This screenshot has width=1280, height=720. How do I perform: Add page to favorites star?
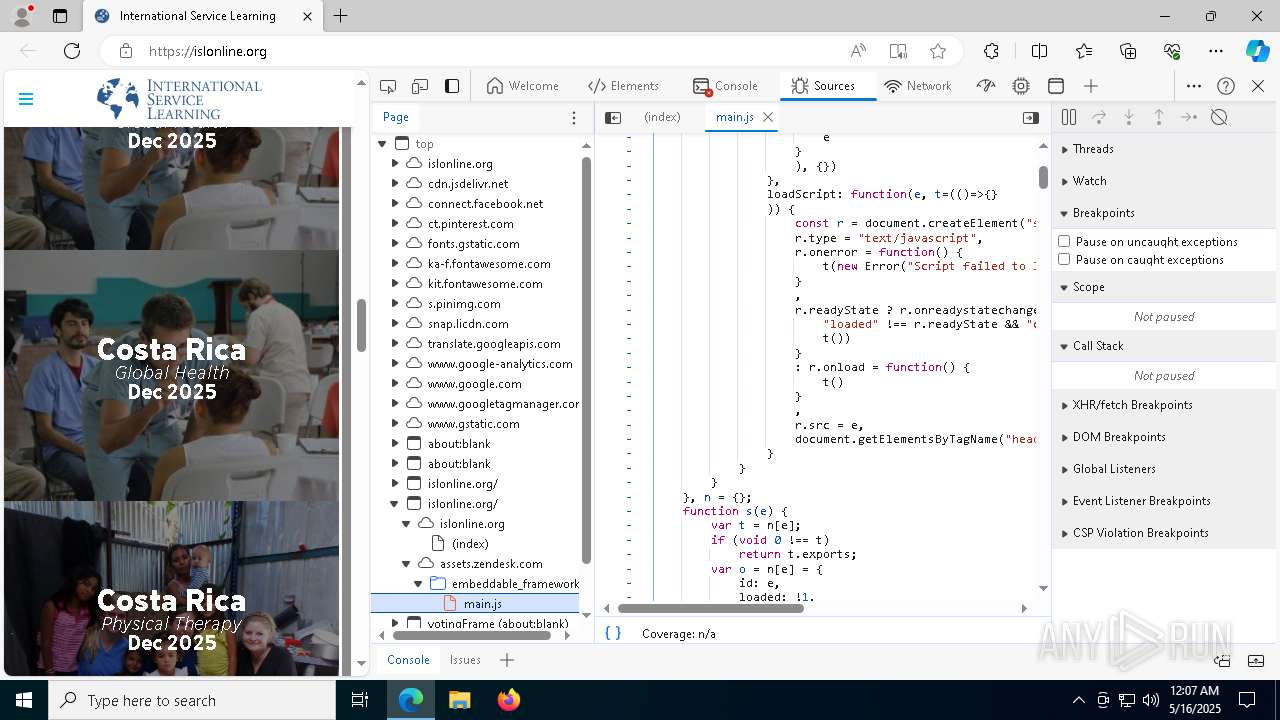point(938,51)
